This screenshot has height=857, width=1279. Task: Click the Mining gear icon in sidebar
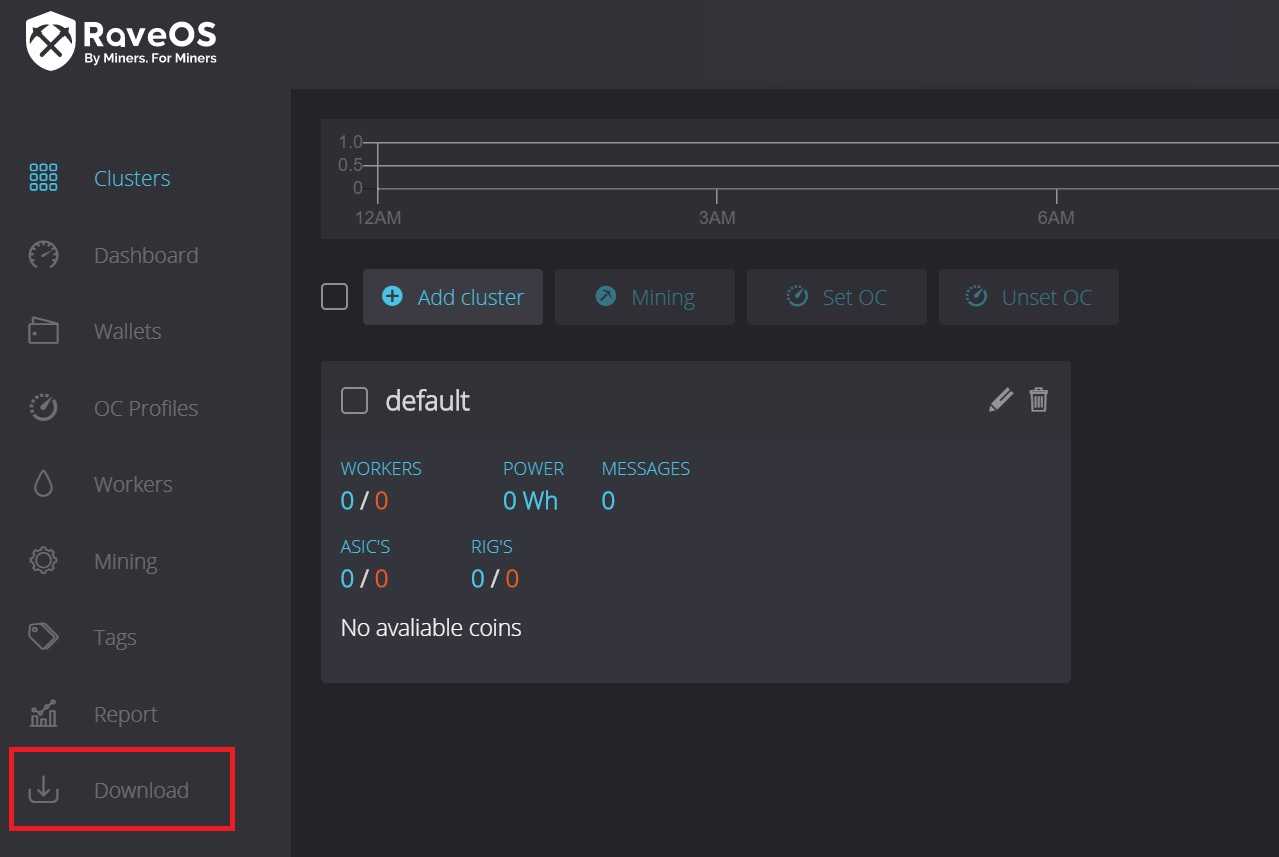[x=44, y=561]
